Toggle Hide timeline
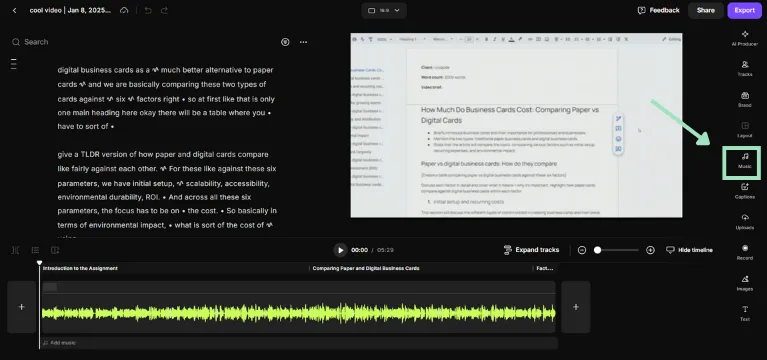 coord(689,250)
